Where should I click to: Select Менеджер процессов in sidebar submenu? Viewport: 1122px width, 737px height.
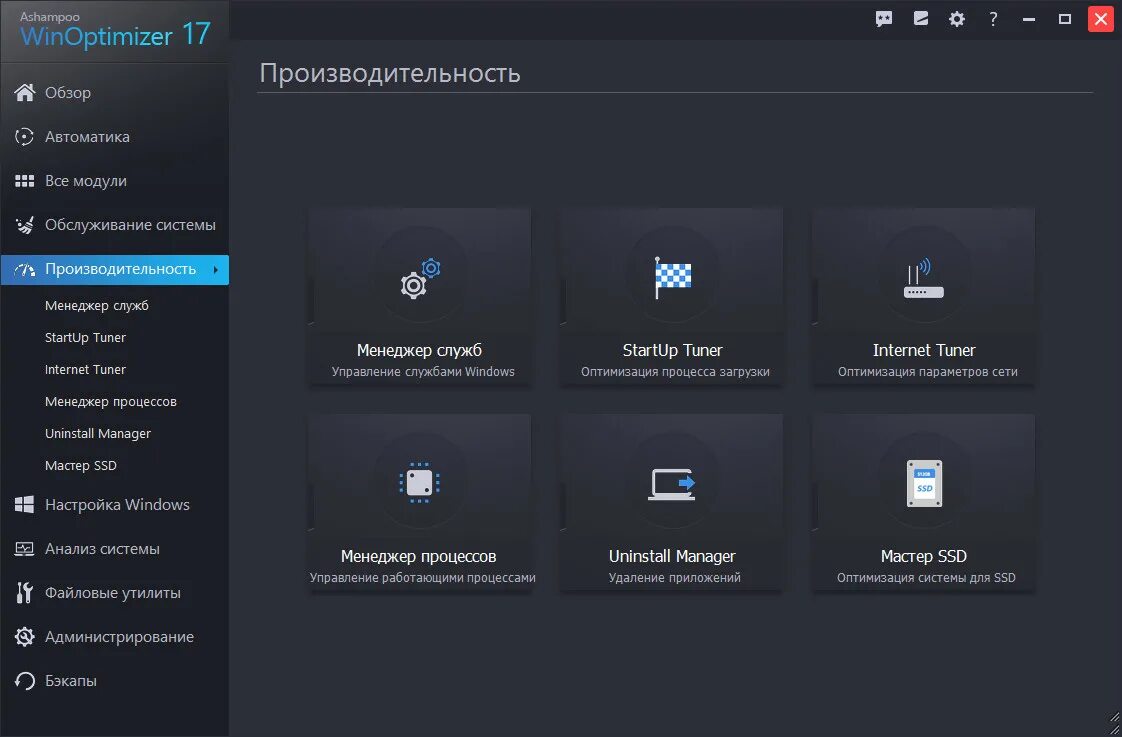point(111,401)
